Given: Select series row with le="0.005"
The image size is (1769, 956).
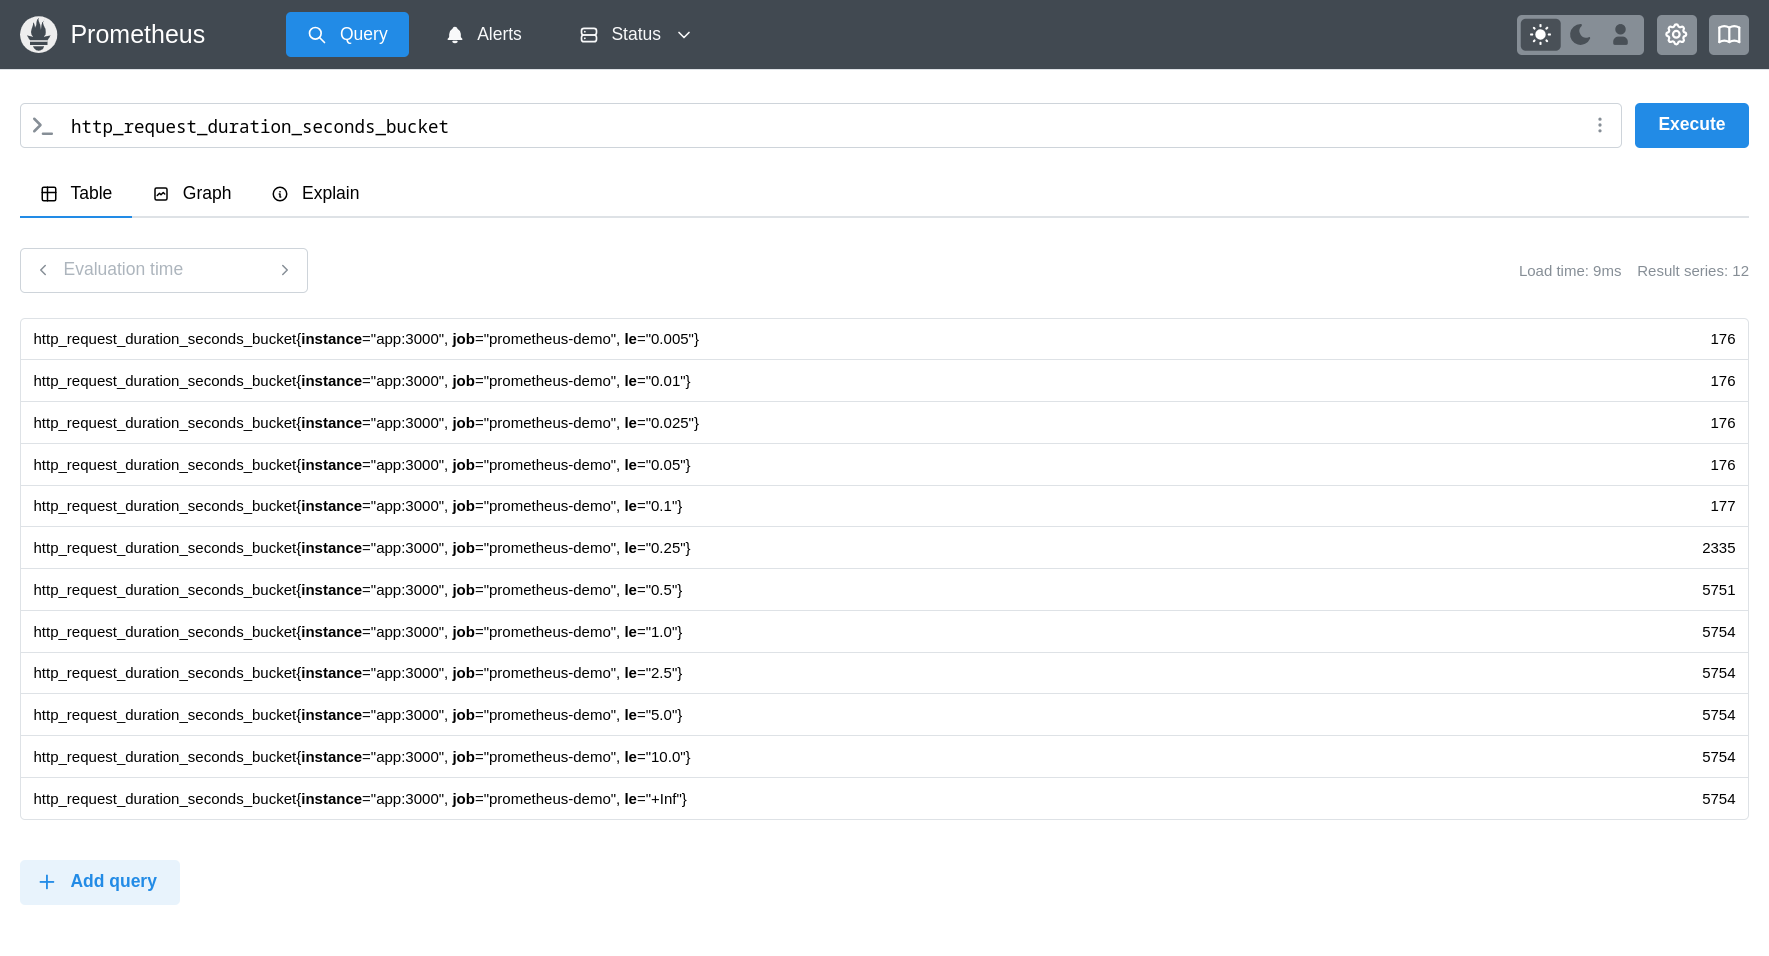Looking at the screenshot, I should [x=884, y=339].
